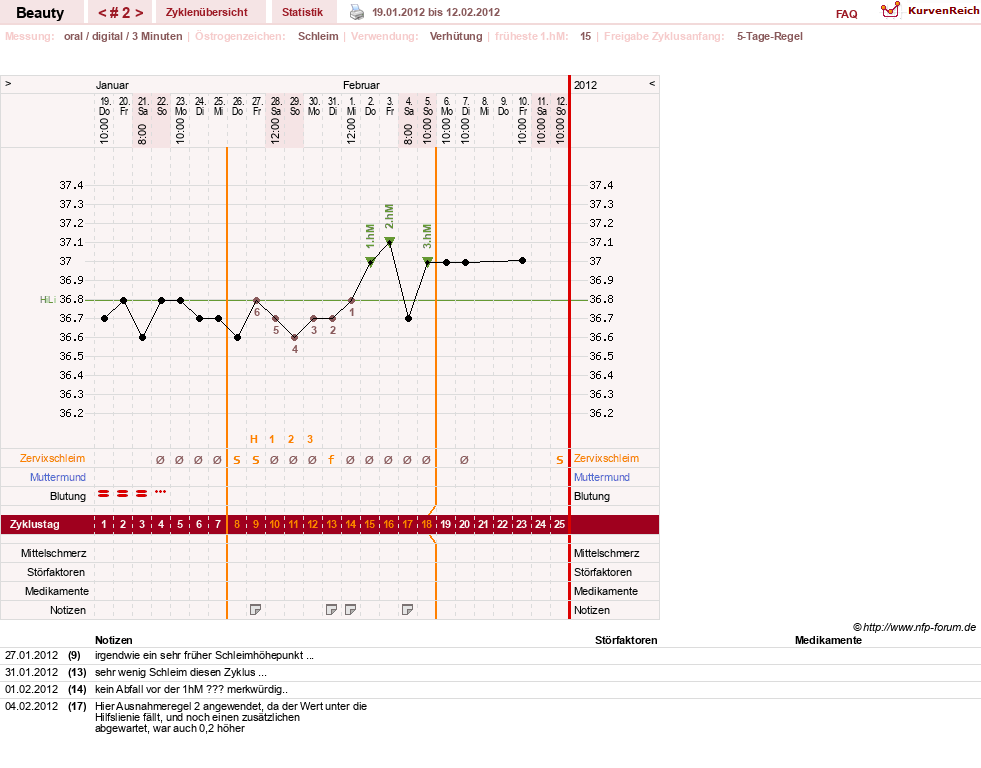
Task: Open the FAQ link
Action: (x=846, y=14)
